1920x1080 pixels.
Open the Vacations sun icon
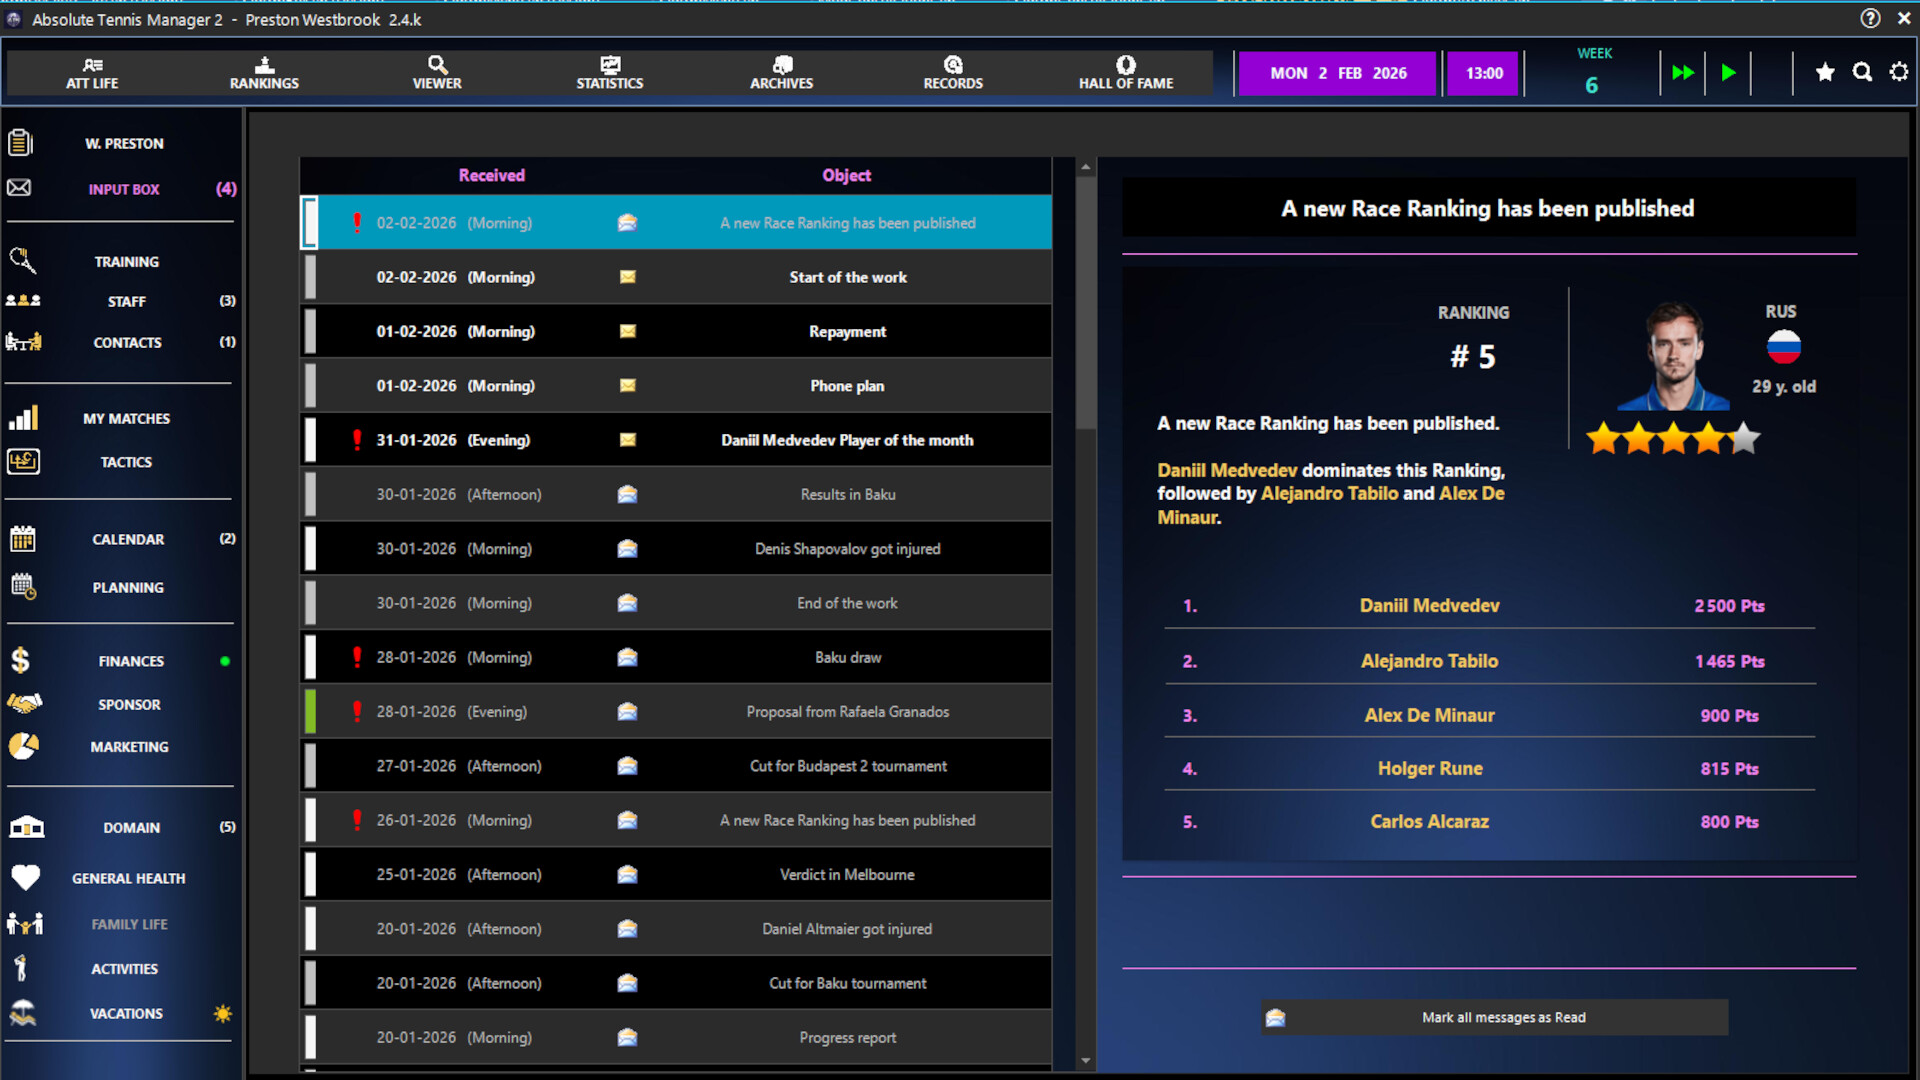[222, 1013]
